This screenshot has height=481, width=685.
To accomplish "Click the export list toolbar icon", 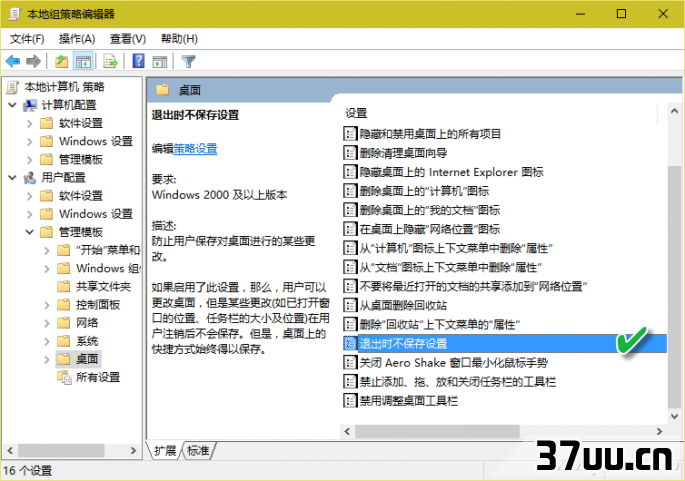I will [x=111, y=61].
